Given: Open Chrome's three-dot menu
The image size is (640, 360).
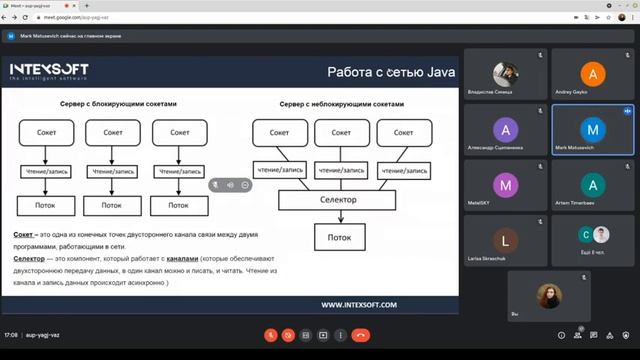Looking at the screenshot, I should click(633, 18).
